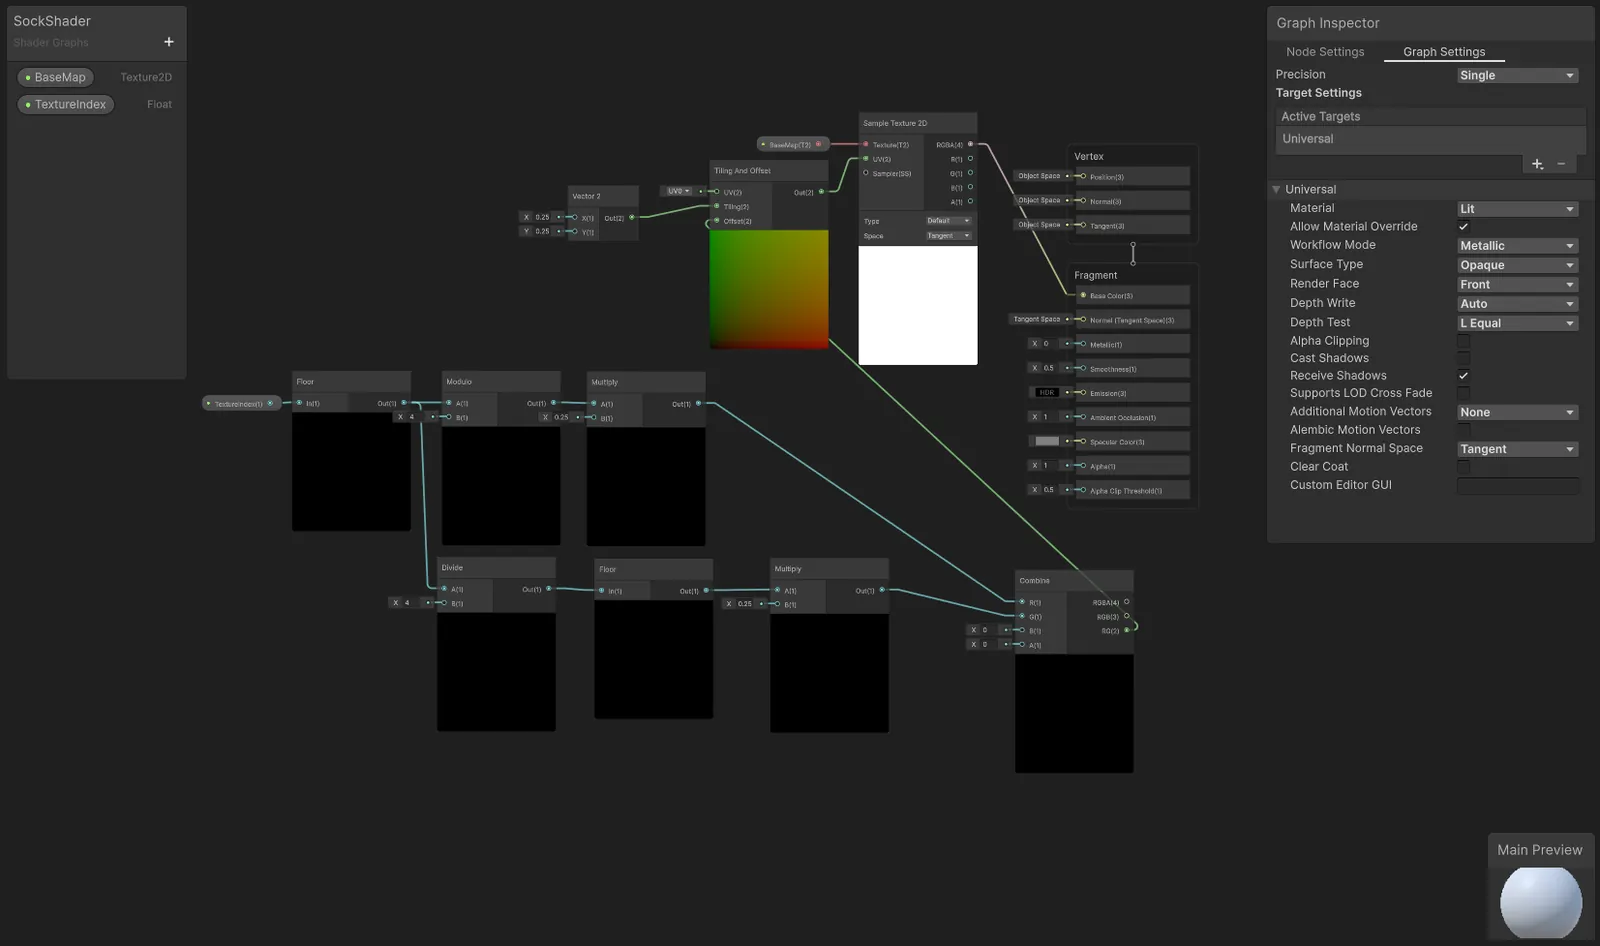Remove active target with the minus button

[1561, 164]
